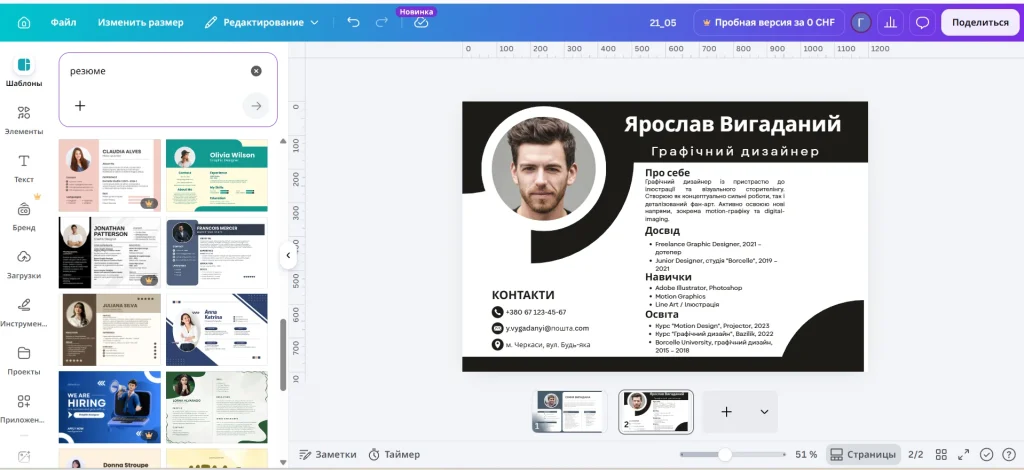
Task: Click the checkmark design check icon
Action: 986,454
